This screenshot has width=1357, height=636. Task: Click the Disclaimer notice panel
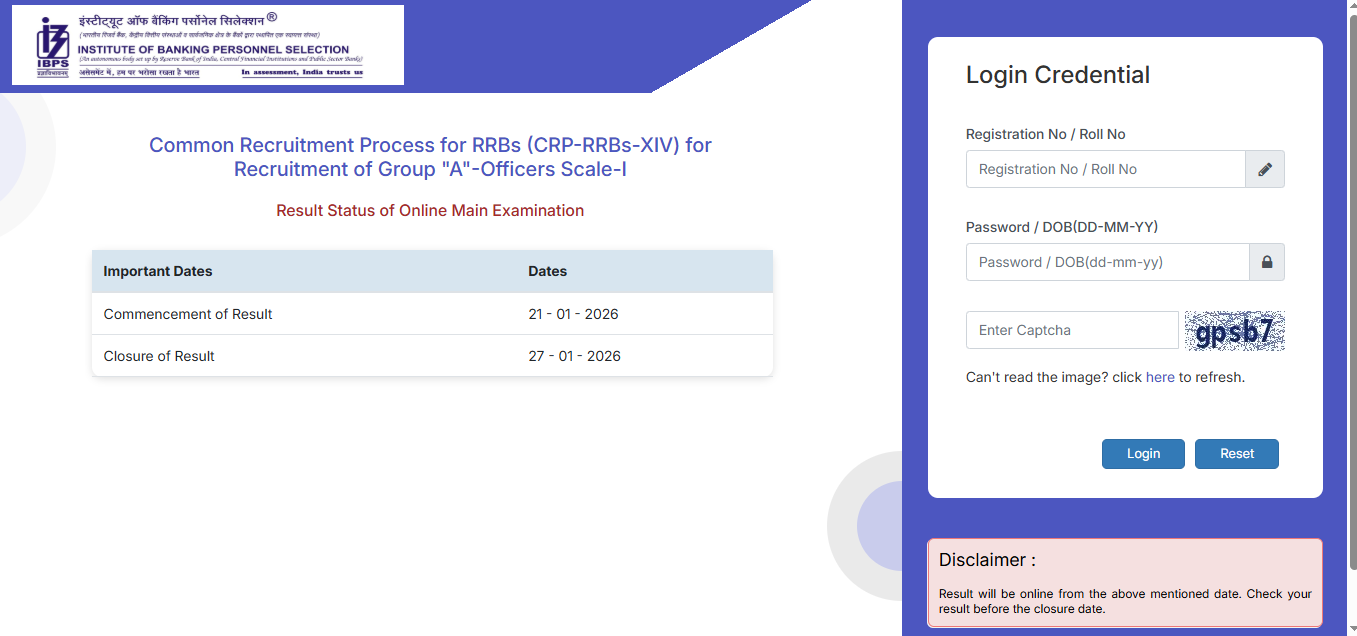[x=1124, y=582]
